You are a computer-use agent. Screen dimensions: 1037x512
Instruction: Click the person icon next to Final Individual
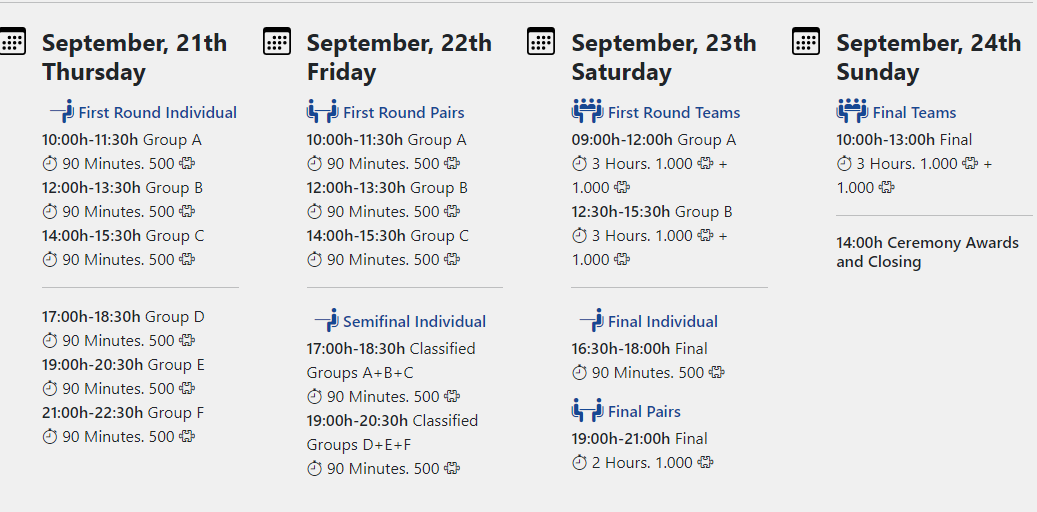[591, 320]
